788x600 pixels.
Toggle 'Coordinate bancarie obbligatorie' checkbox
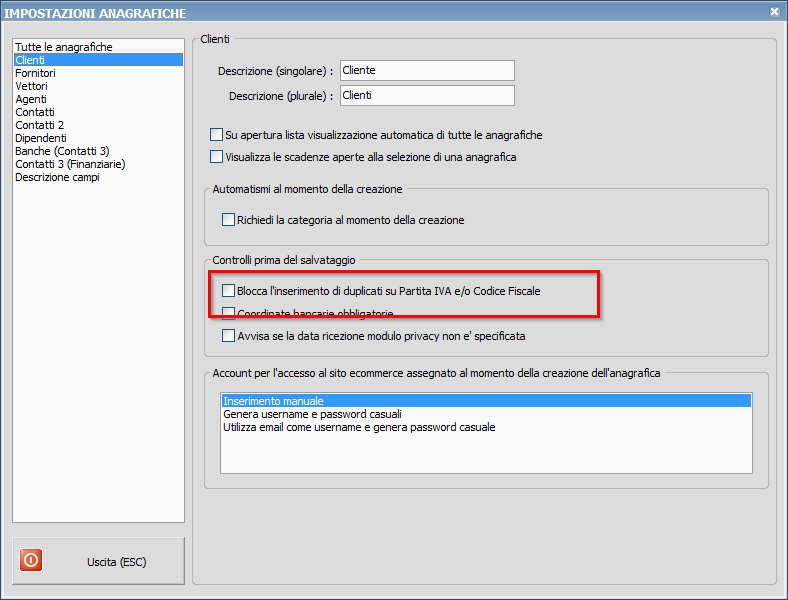click(228, 314)
